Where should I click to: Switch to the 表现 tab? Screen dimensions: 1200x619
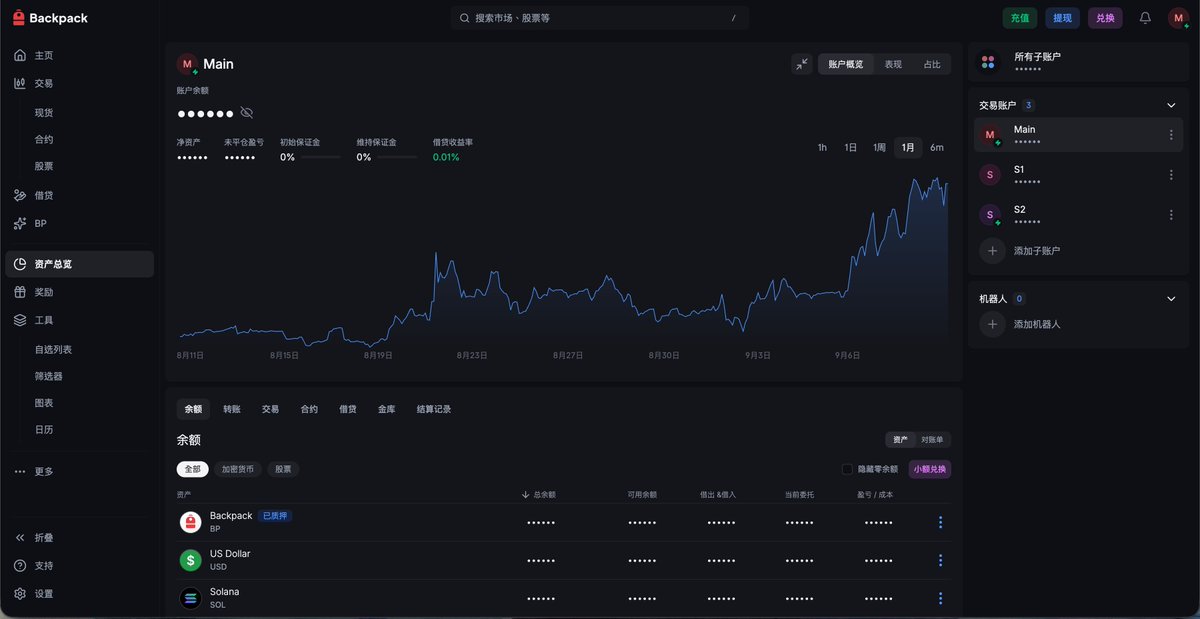893,64
